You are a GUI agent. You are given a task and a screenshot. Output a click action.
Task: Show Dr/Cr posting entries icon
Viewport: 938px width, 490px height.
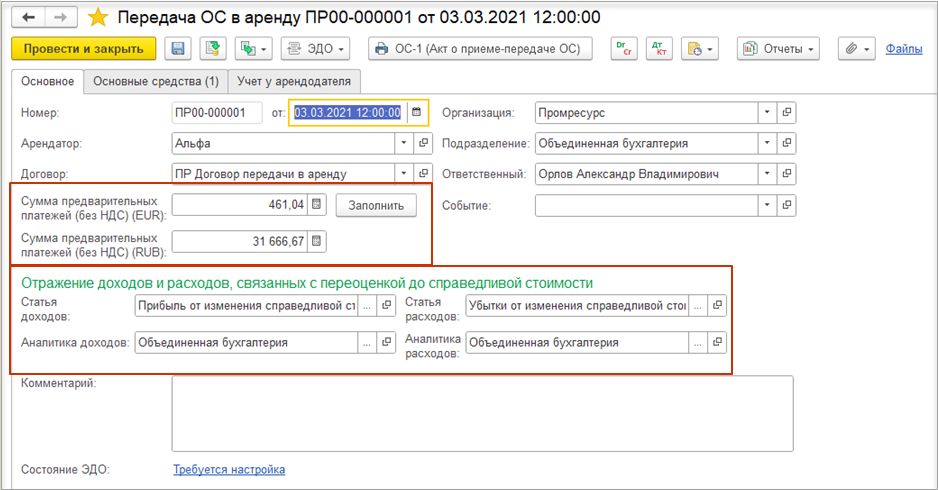(624, 49)
